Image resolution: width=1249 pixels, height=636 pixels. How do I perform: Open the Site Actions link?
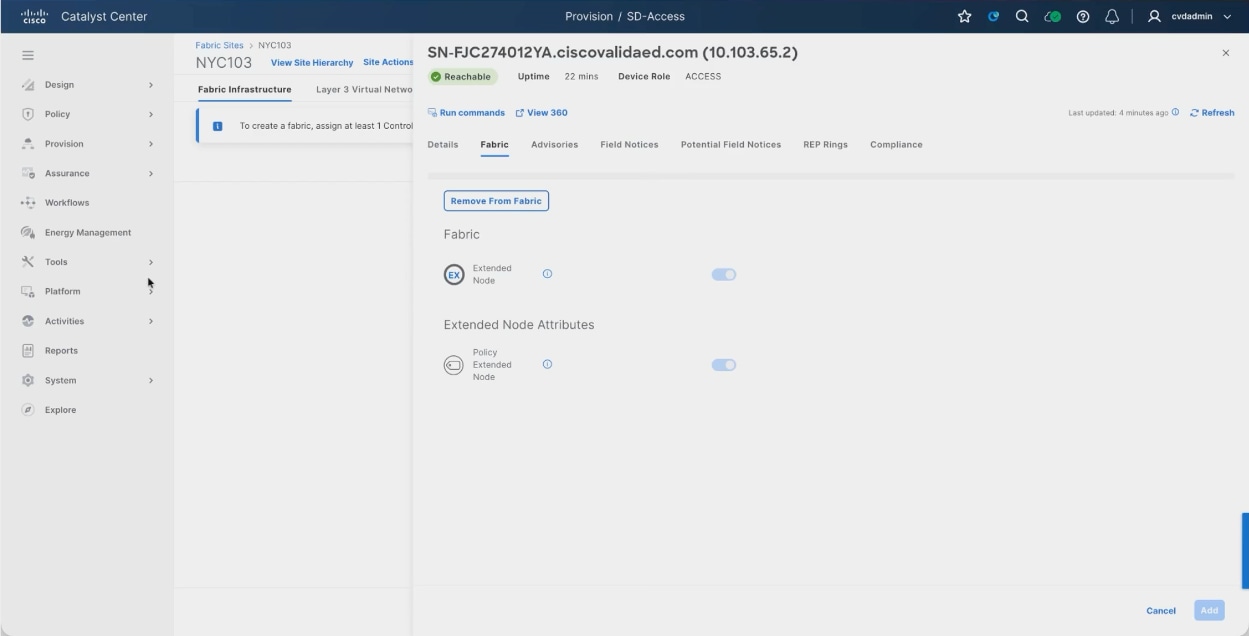pyautogui.click(x=388, y=63)
